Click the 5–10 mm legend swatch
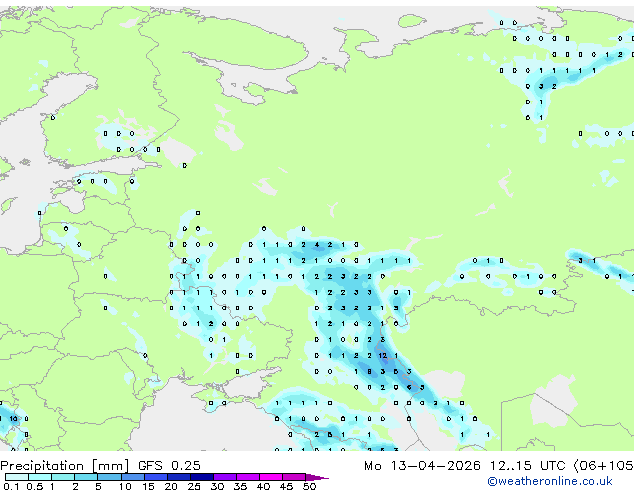 (109, 477)
